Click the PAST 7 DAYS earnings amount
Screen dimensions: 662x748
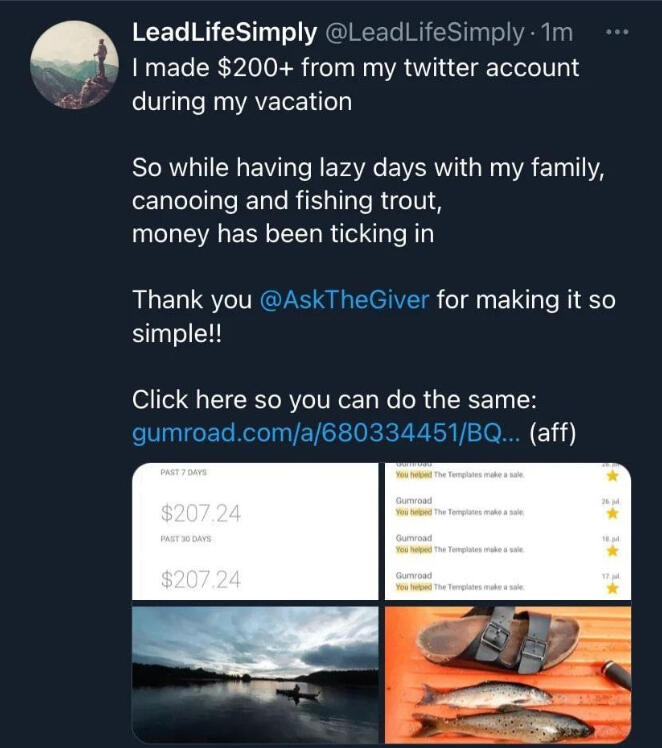click(x=200, y=514)
